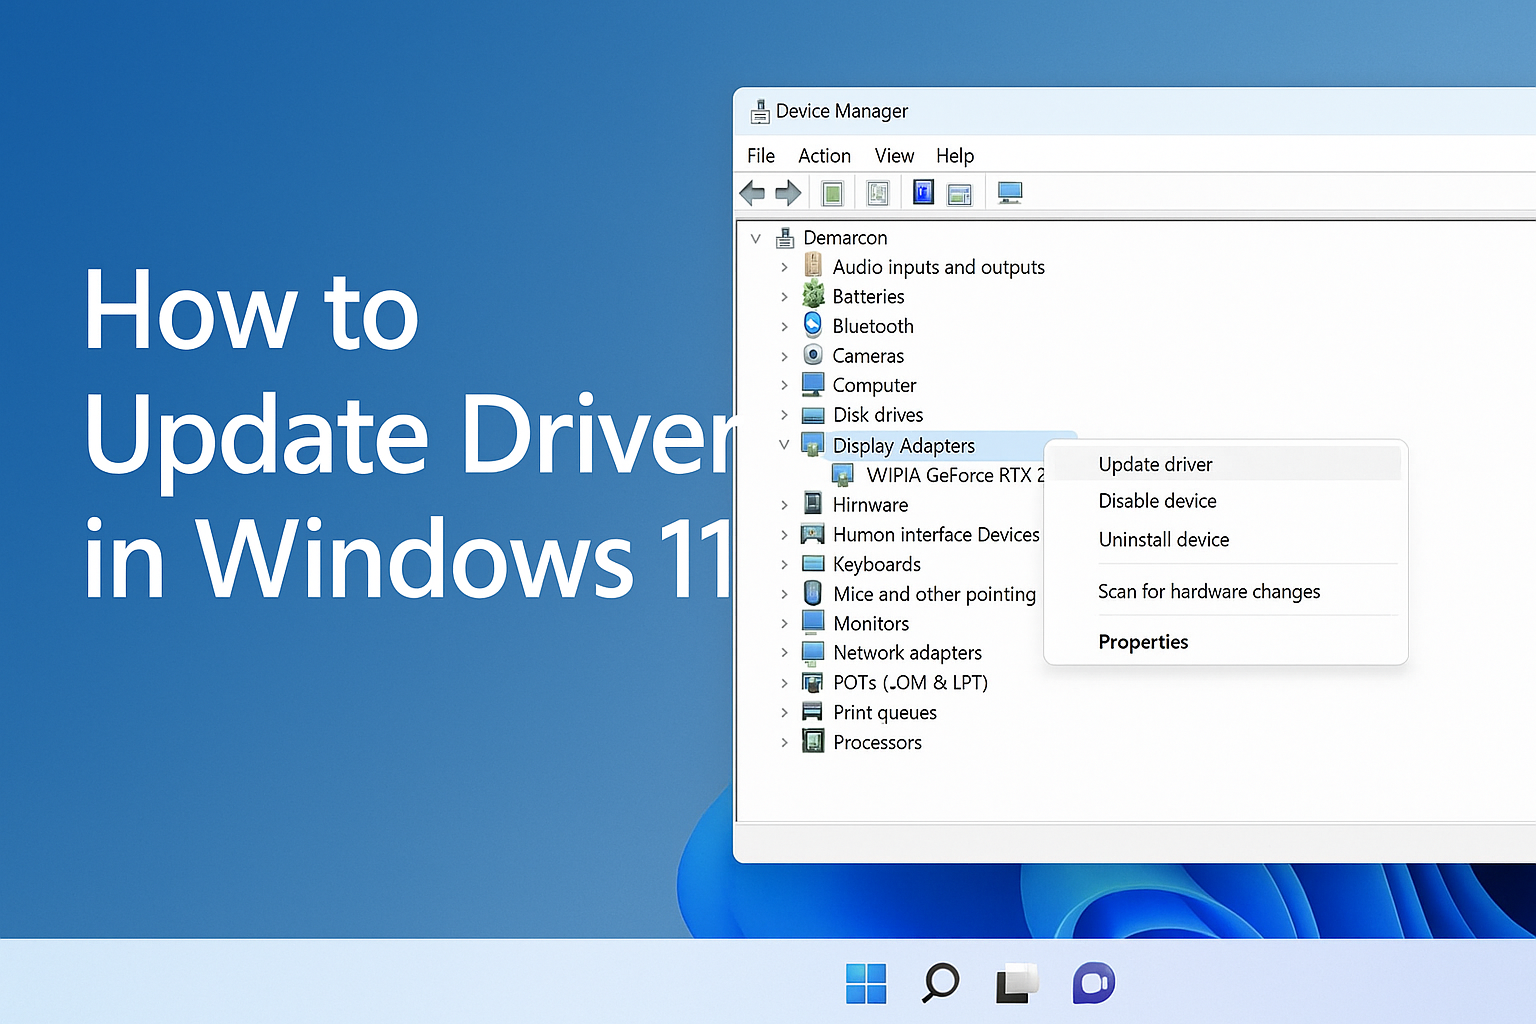
Task: Expand the Keyboards node
Action: pyautogui.click(x=784, y=564)
